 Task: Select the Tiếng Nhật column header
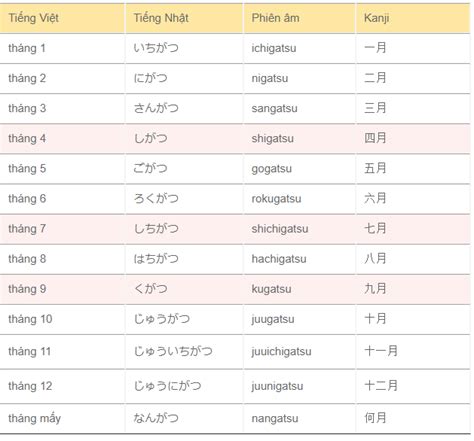click(x=184, y=18)
